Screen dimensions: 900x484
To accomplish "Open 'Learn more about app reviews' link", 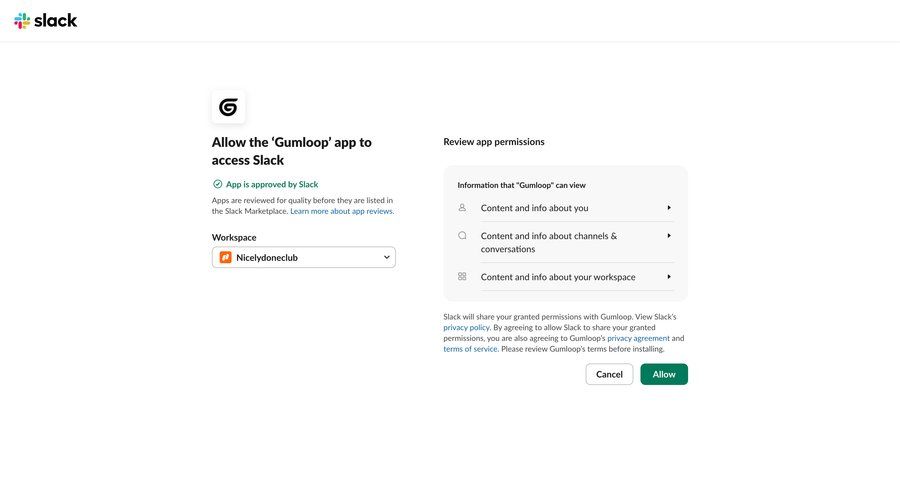I will [x=341, y=211].
